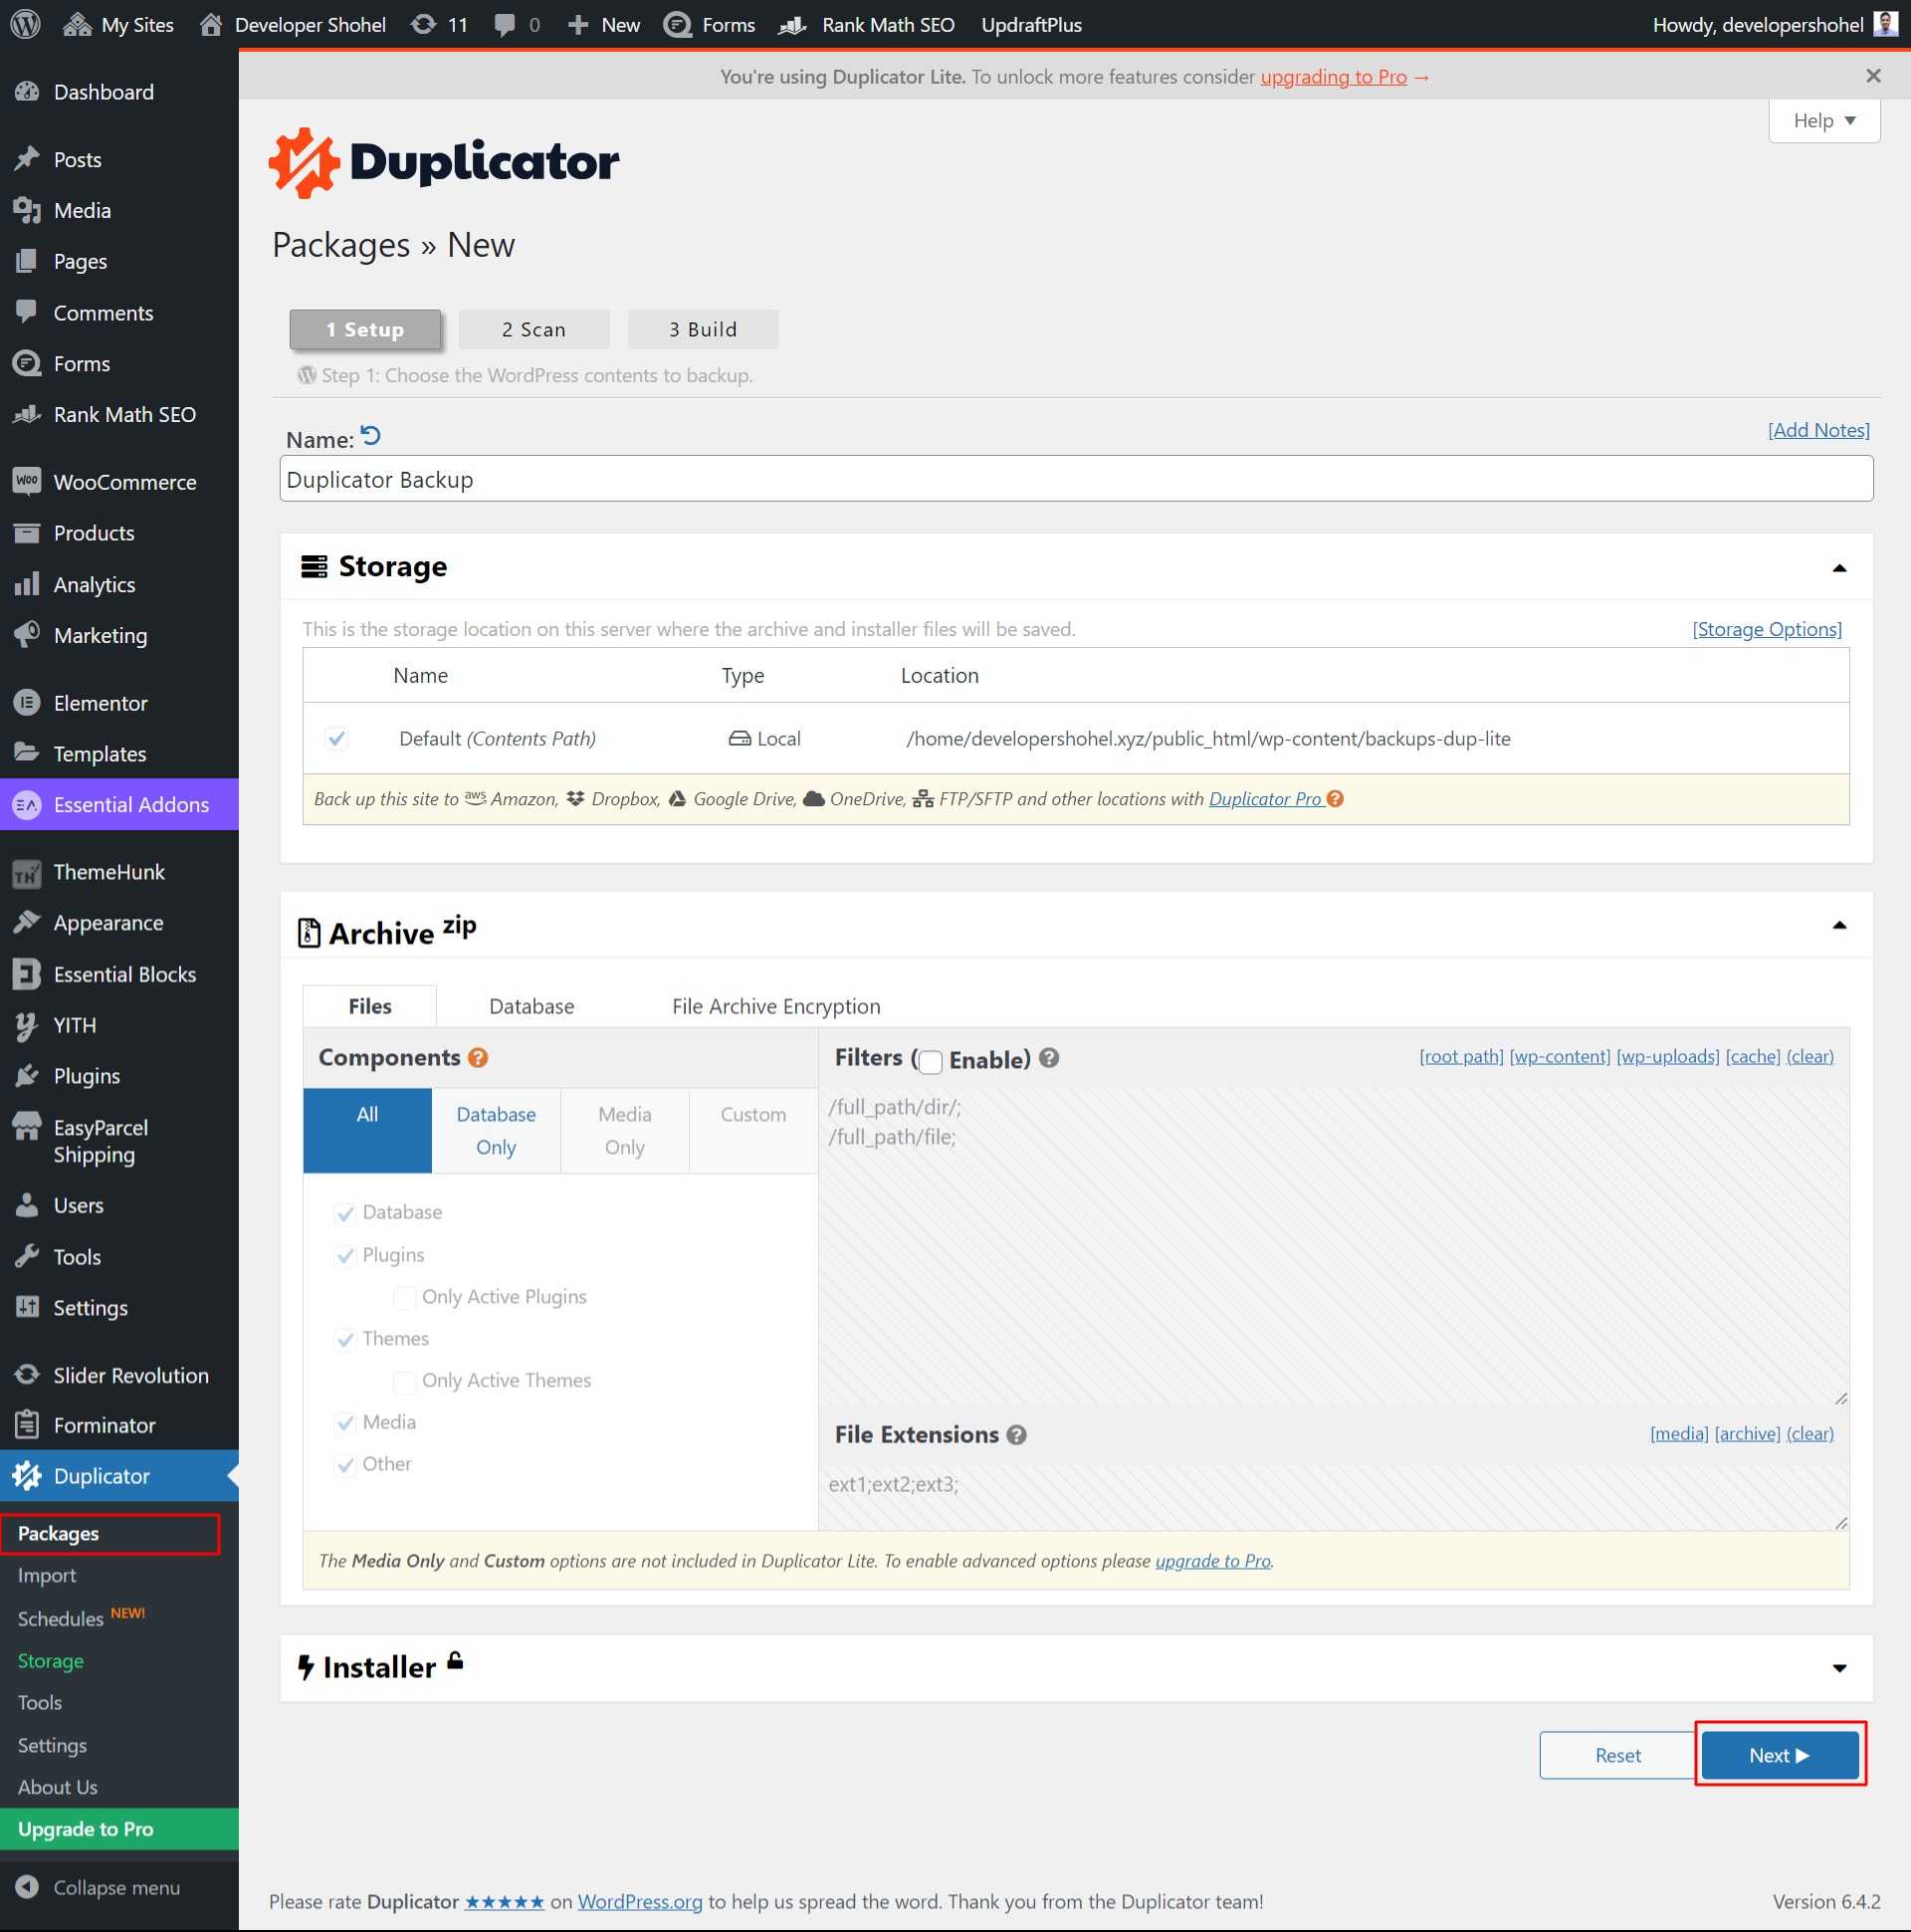Click the Pages icon in sidebar
The image size is (1911, 1932).
click(x=27, y=261)
